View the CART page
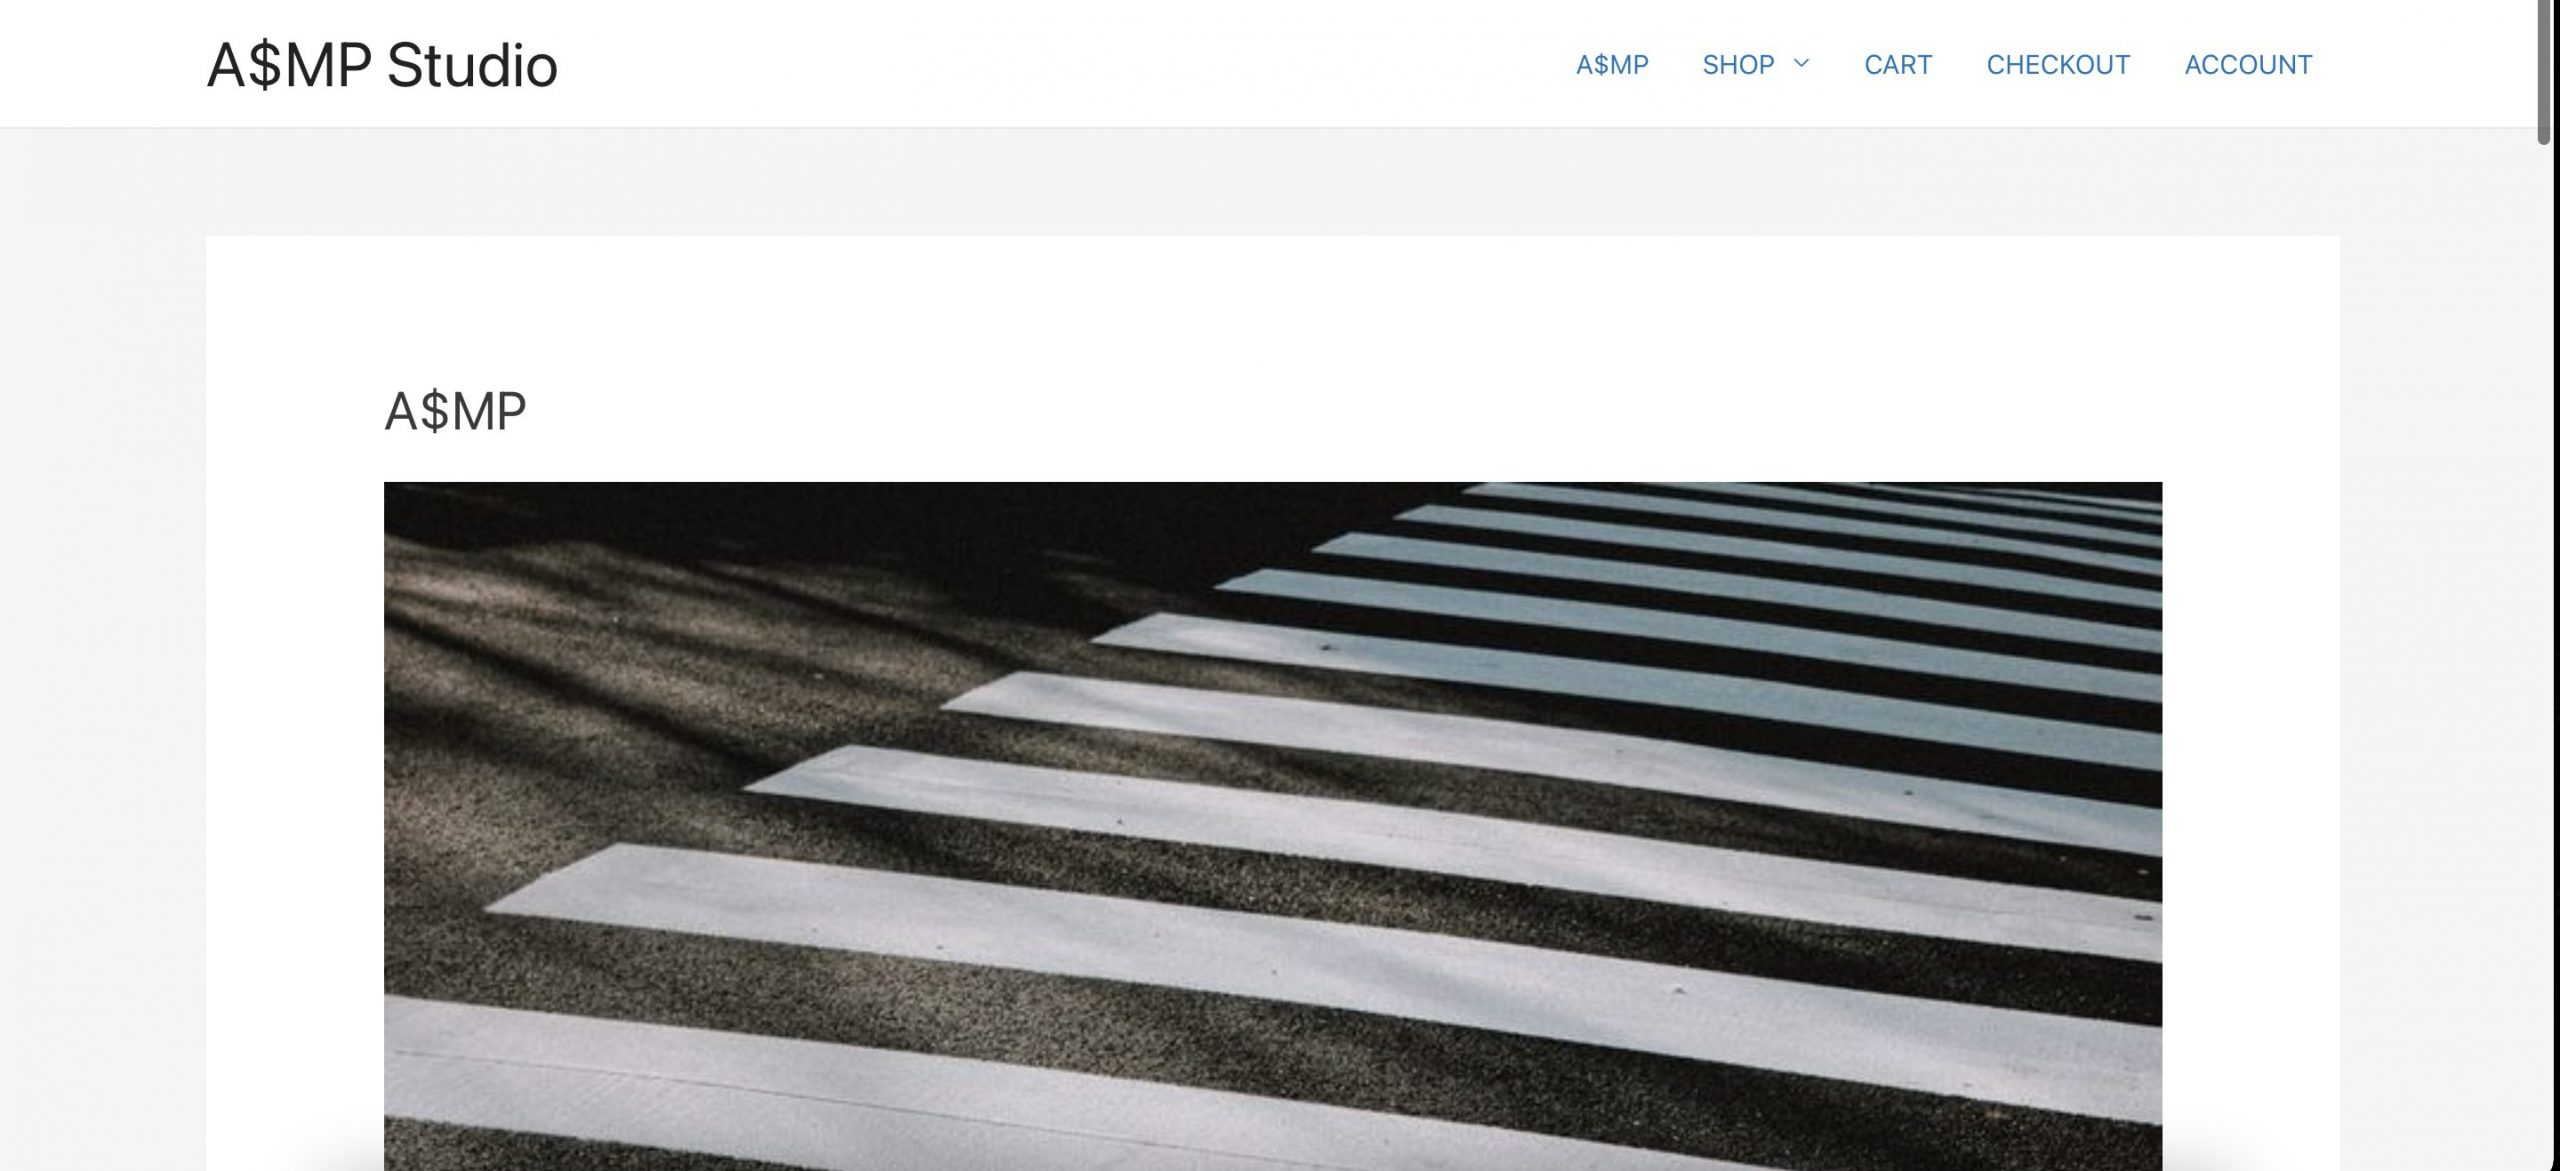Image resolution: width=2560 pixels, height=1171 pixels. tap(1898, 65)
